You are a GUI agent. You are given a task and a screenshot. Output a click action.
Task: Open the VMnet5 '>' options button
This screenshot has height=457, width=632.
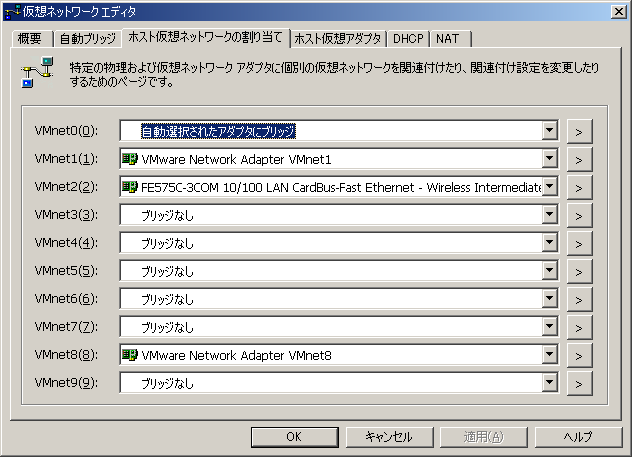pos(580,272)
